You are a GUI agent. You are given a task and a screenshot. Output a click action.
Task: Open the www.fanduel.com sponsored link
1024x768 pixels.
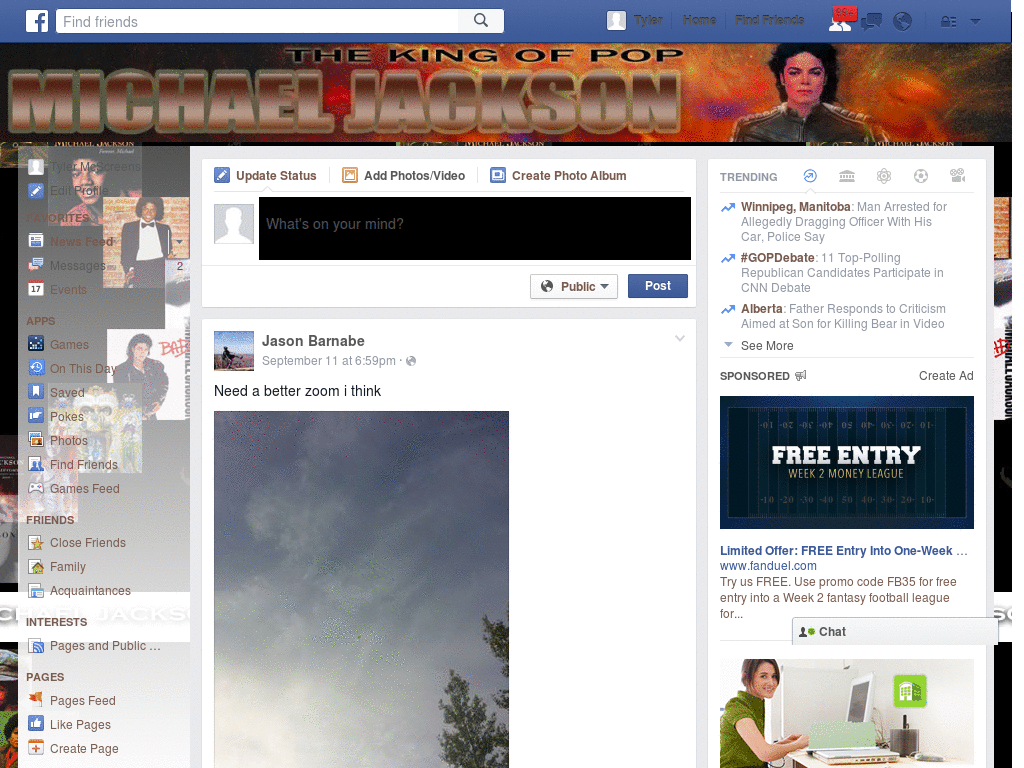click(768, 565)
